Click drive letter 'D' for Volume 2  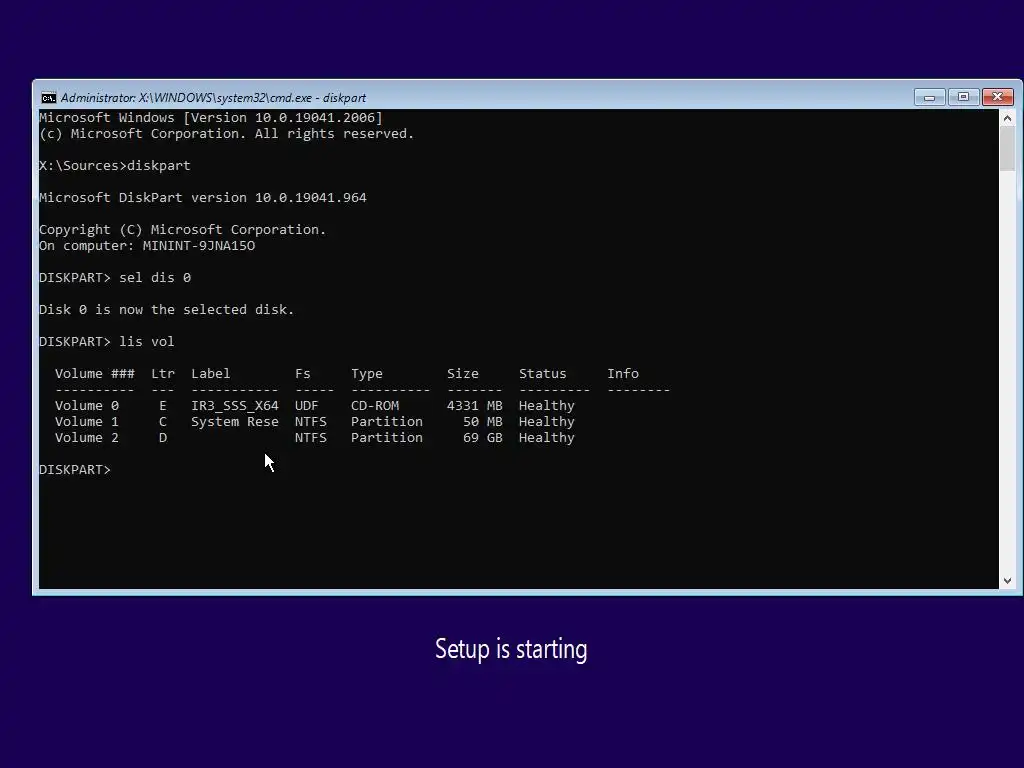point(163,438)
